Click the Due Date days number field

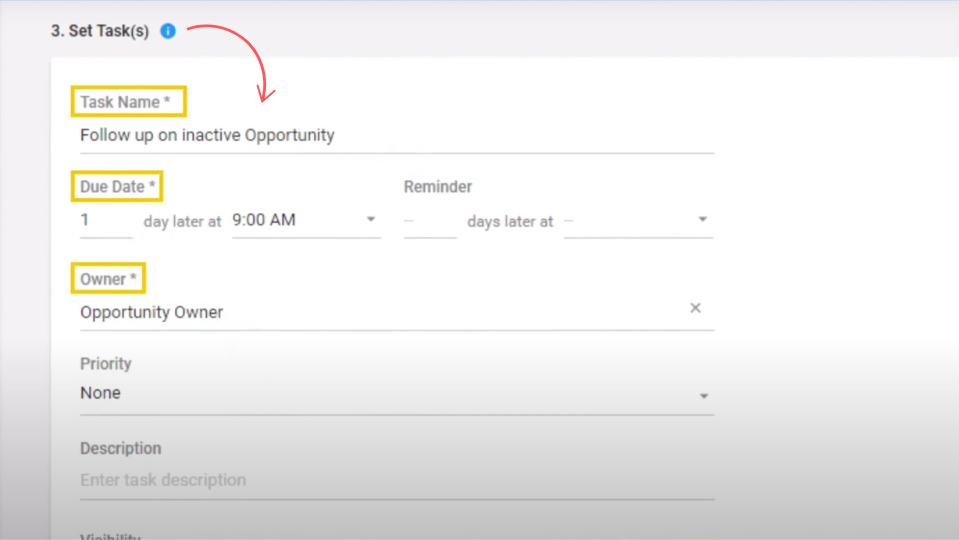pyautogui.click(x=106, y=221)
